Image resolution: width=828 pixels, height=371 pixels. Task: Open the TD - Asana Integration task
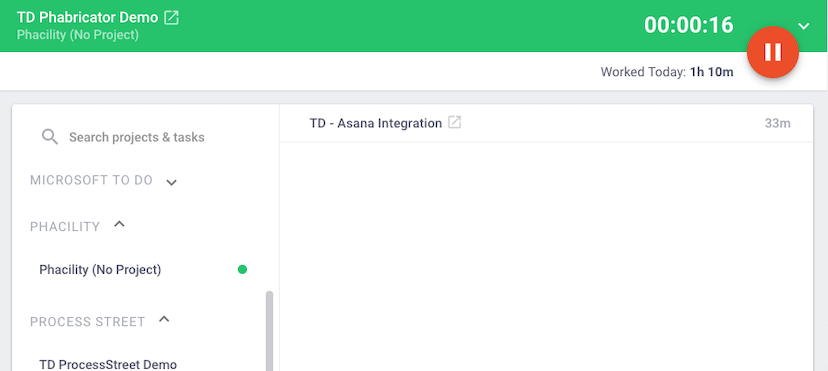[375, 123]
